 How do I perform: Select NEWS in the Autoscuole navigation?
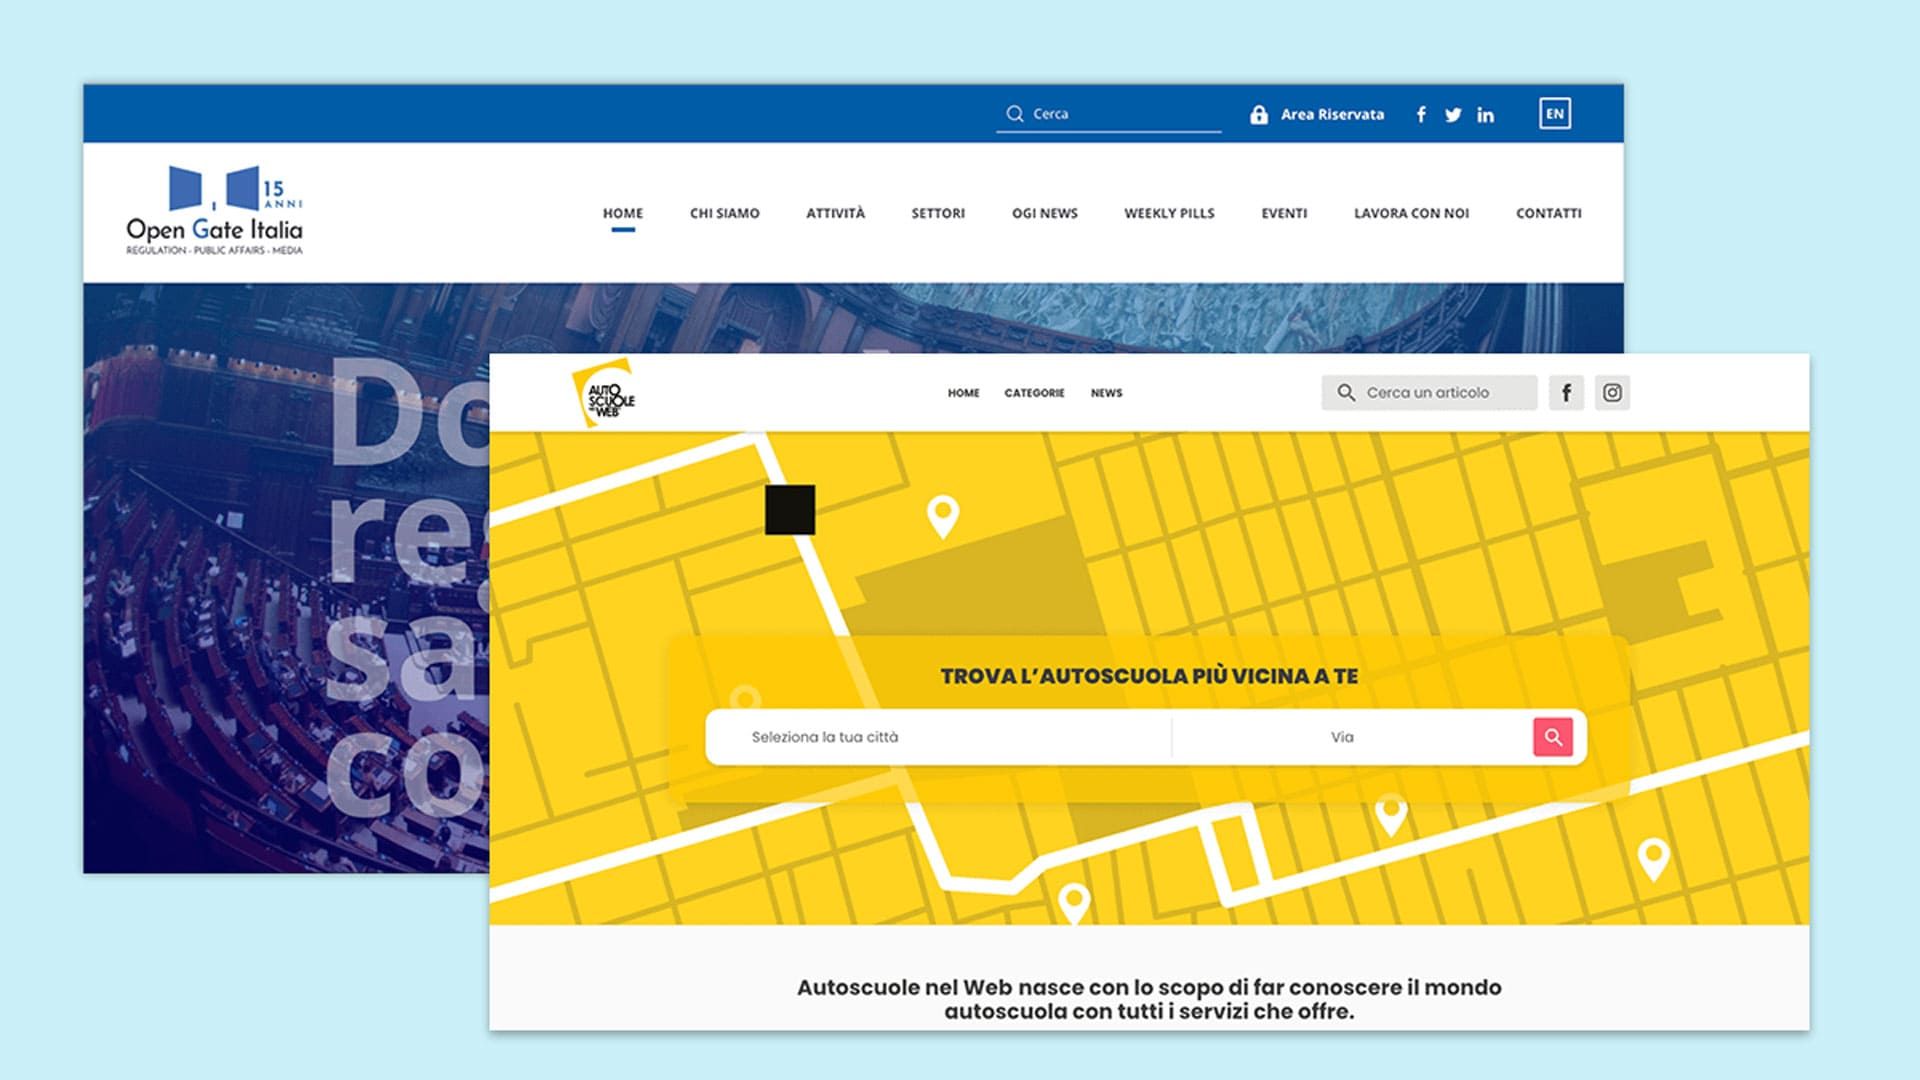point(1106,393)
